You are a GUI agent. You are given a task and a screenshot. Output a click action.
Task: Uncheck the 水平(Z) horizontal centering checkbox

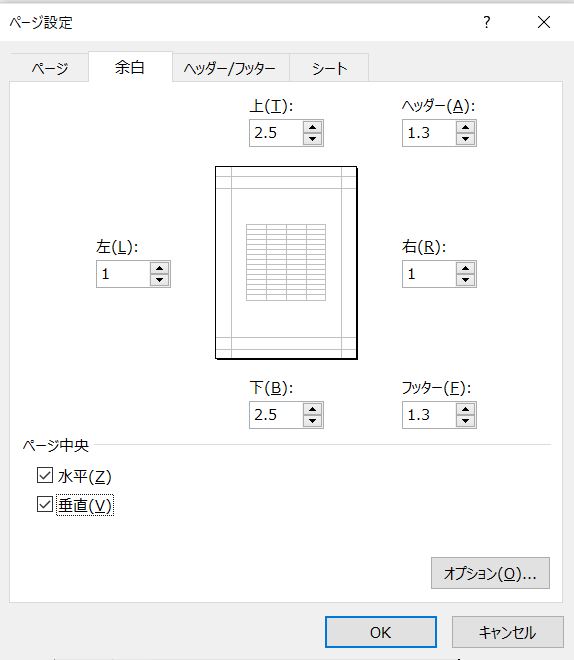coord(45,475)
